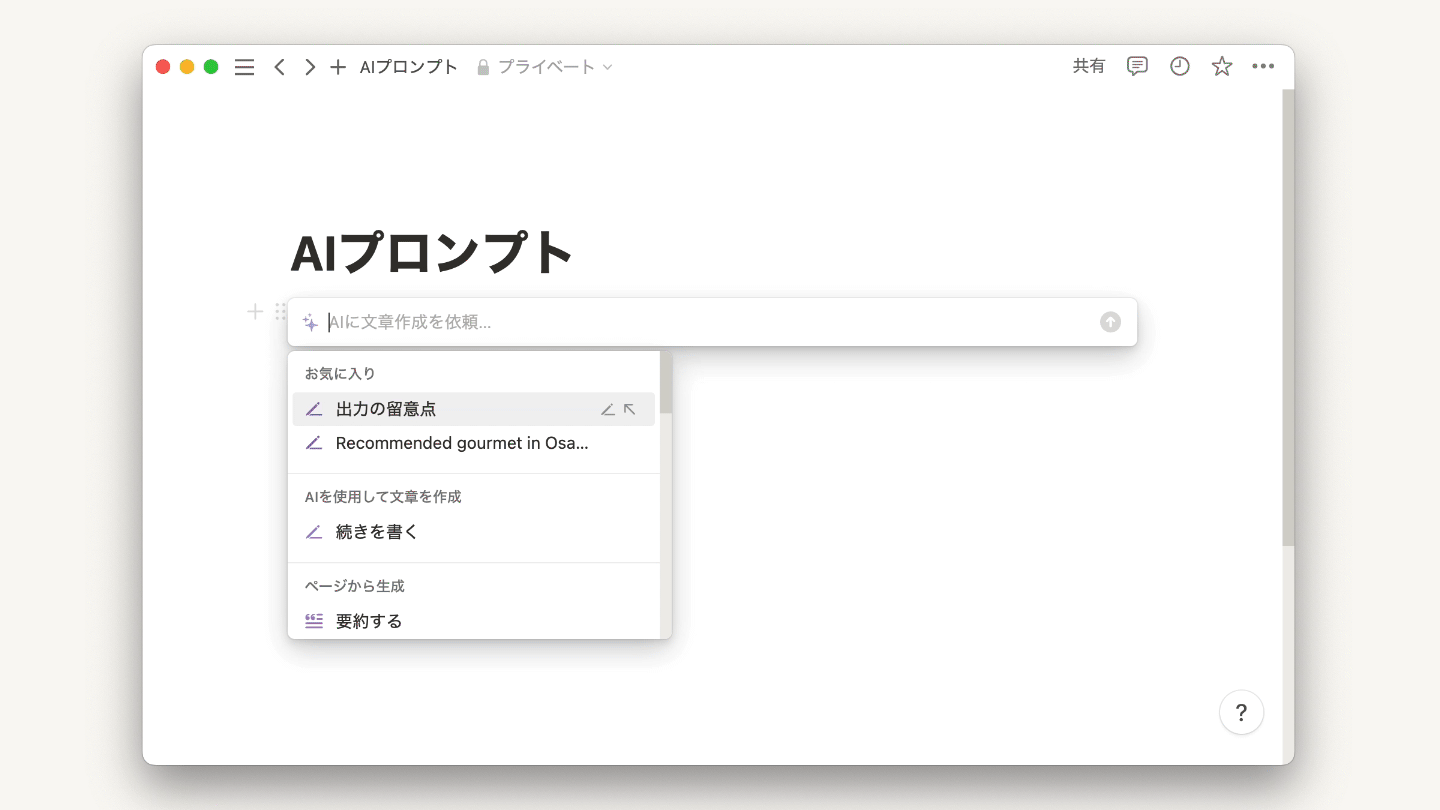Click the lock icon beside プライベート

coord(483,67)
